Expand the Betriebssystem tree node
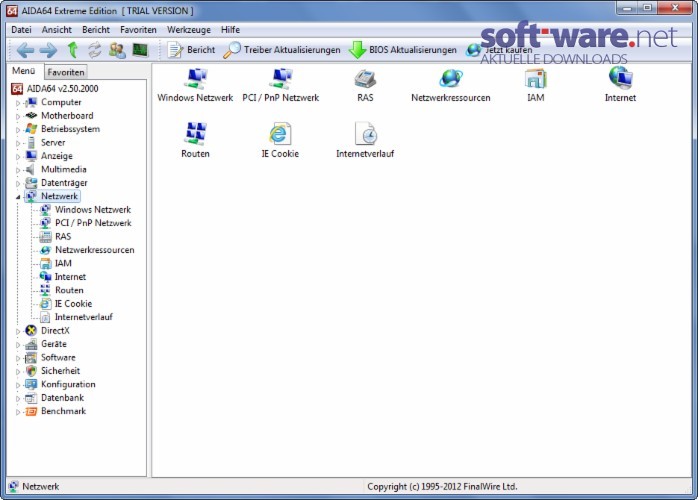The width and height of the screenshot is (698, 500). [x=18, y=130]
